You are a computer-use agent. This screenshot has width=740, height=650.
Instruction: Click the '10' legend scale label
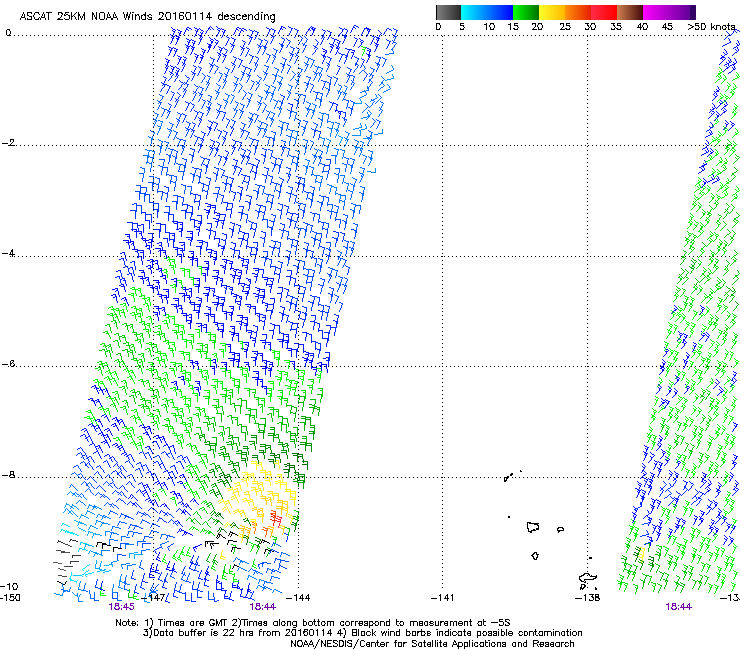489,27
